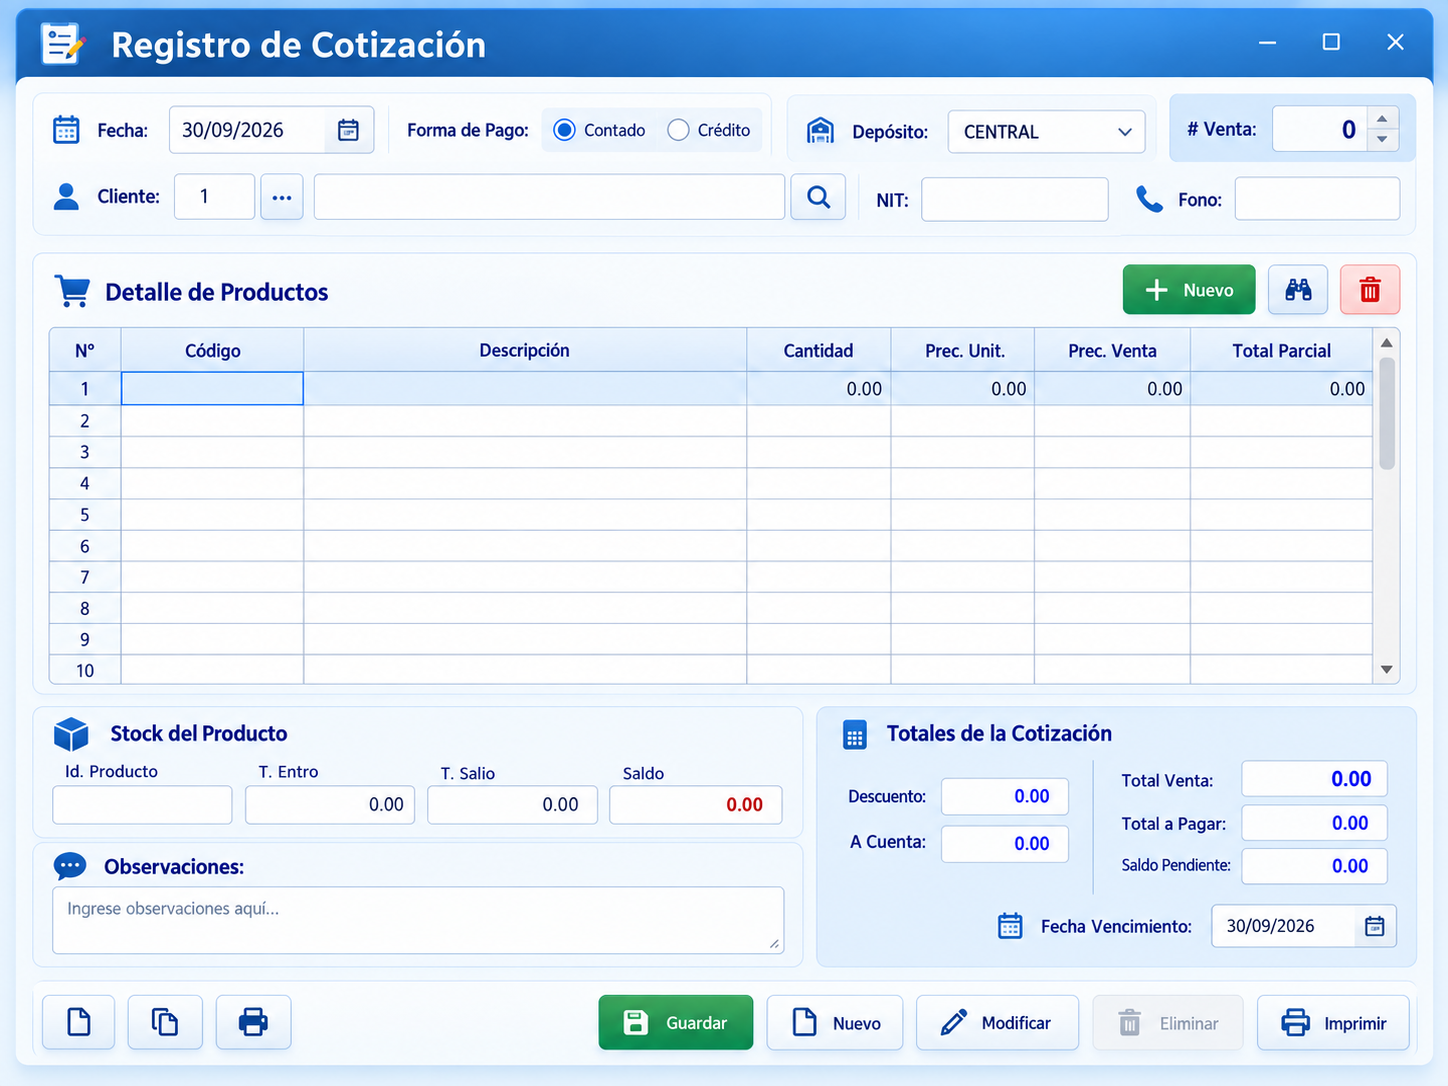Click into the Fono field
This screenshot has width=1448, height=1086.
click(1317, 199)
